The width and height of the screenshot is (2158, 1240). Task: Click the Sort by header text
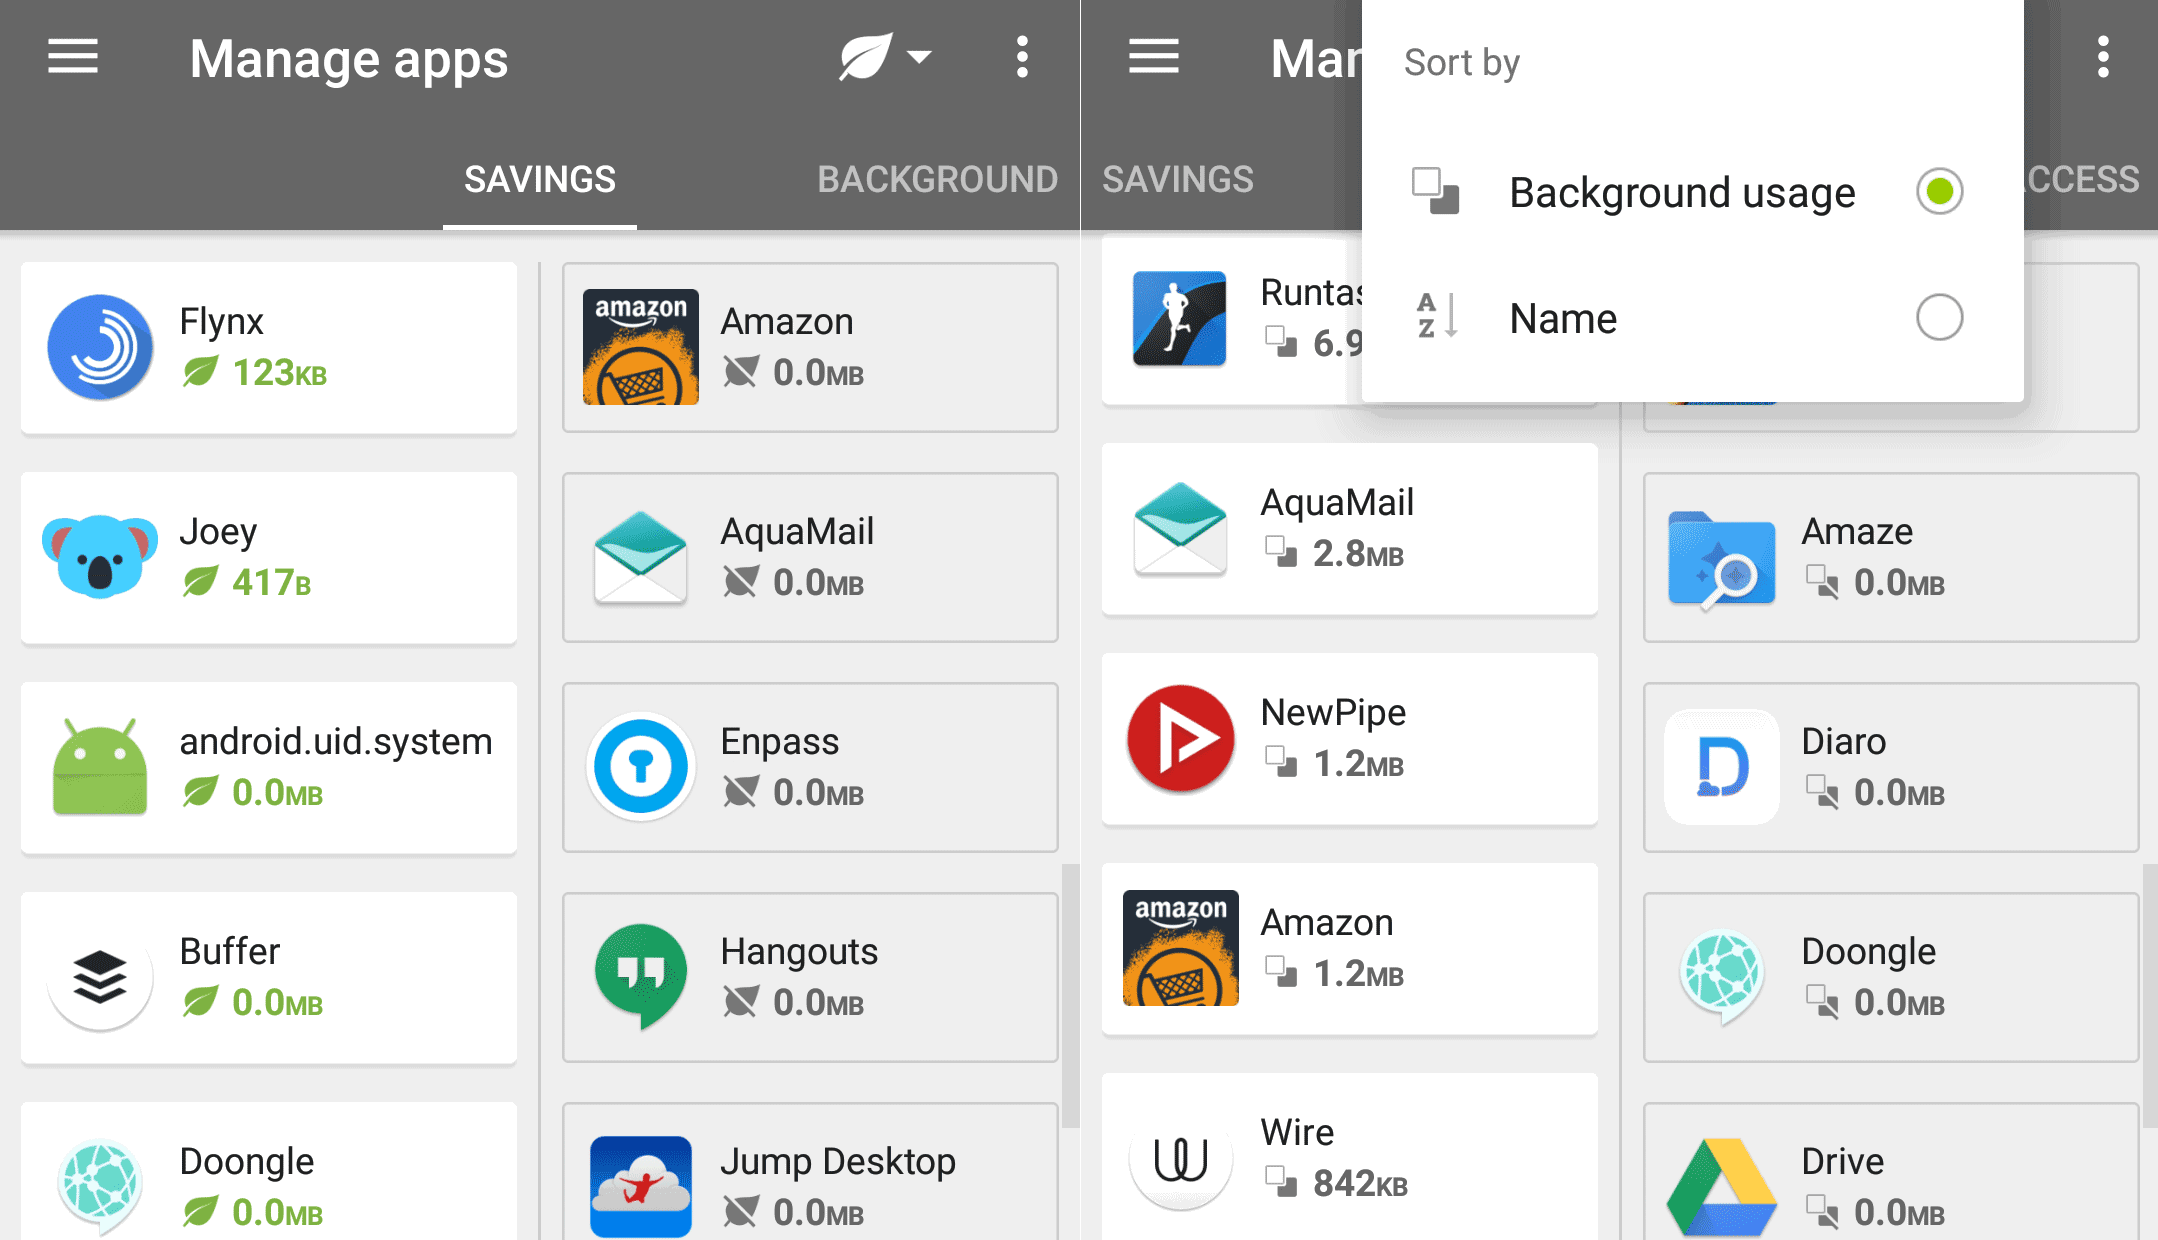click(1461, 63)
